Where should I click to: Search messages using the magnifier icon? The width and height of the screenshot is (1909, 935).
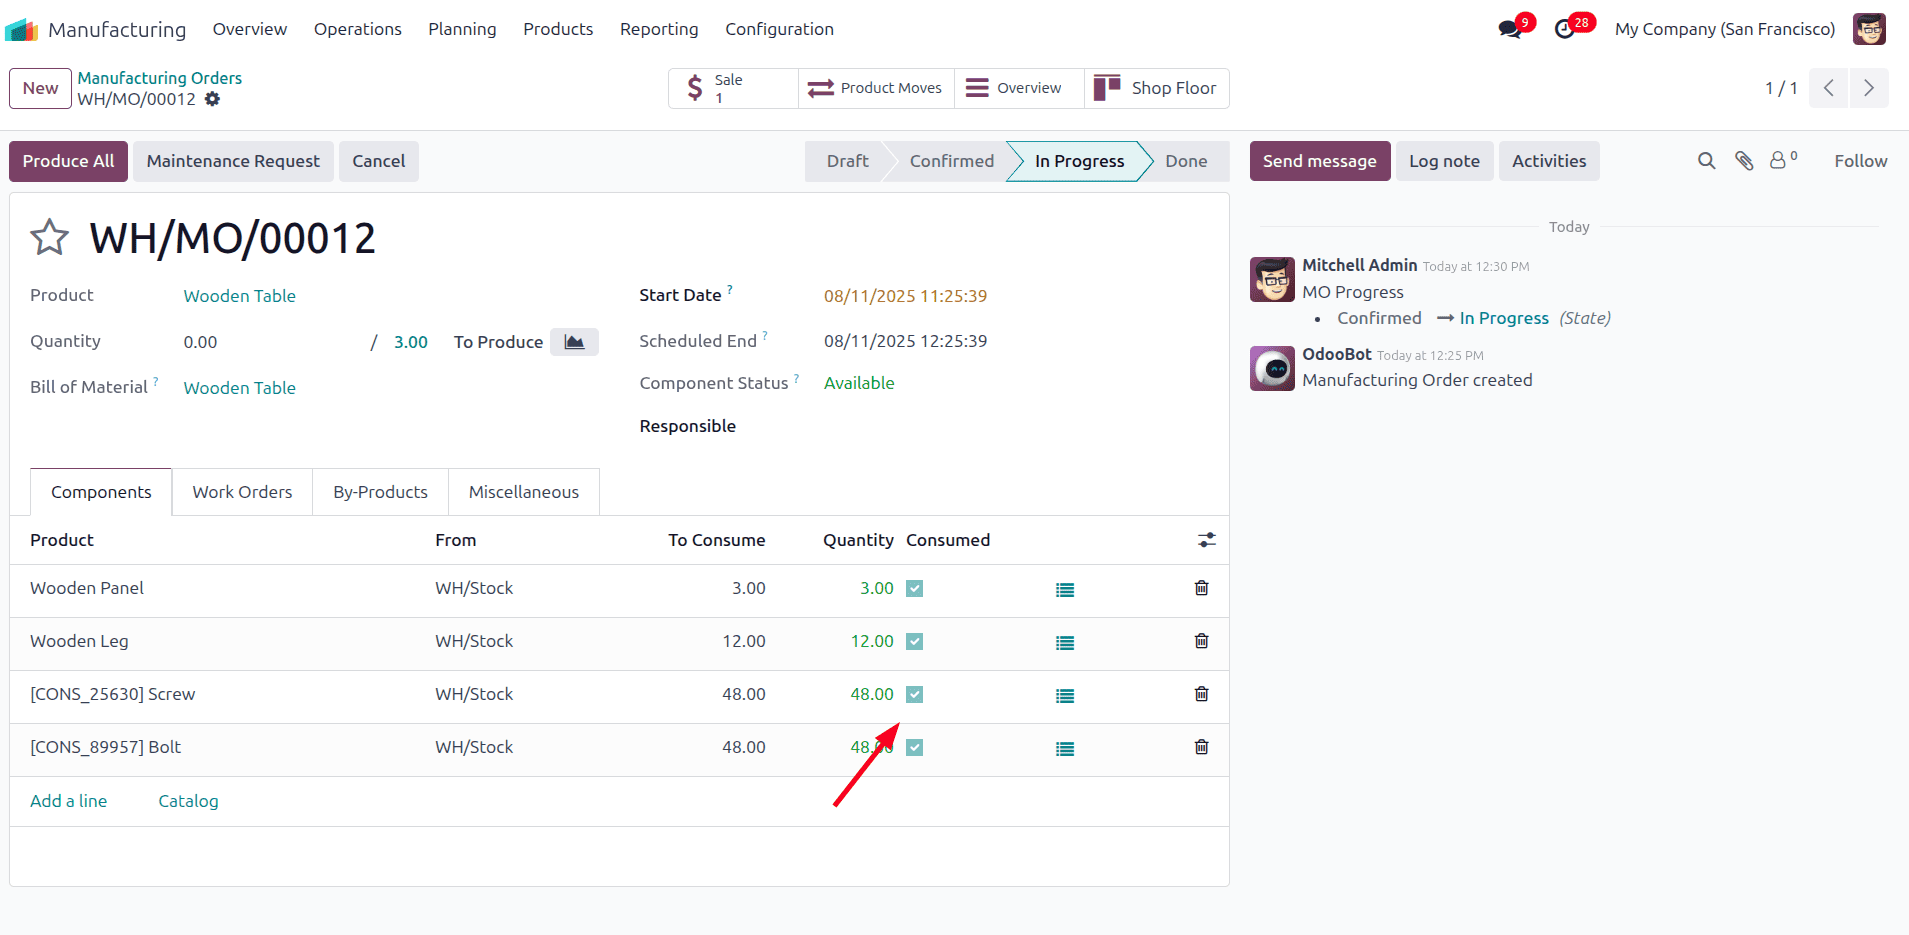click(x=1706, y=161)
